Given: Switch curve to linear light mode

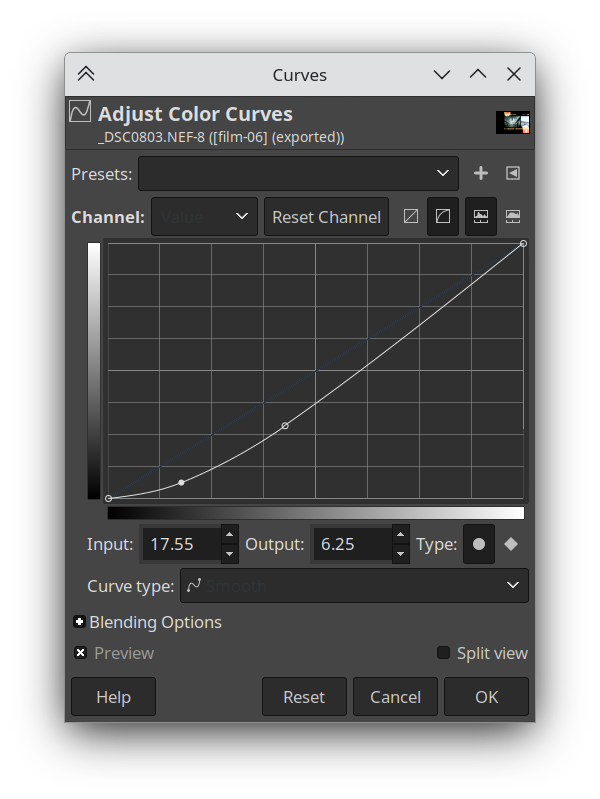Looking at the screenshot, I should click(410, 216).
